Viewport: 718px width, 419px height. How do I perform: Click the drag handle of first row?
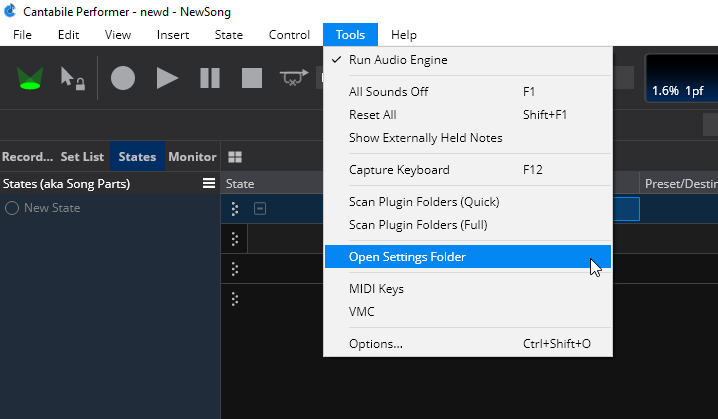pos(235,209)
